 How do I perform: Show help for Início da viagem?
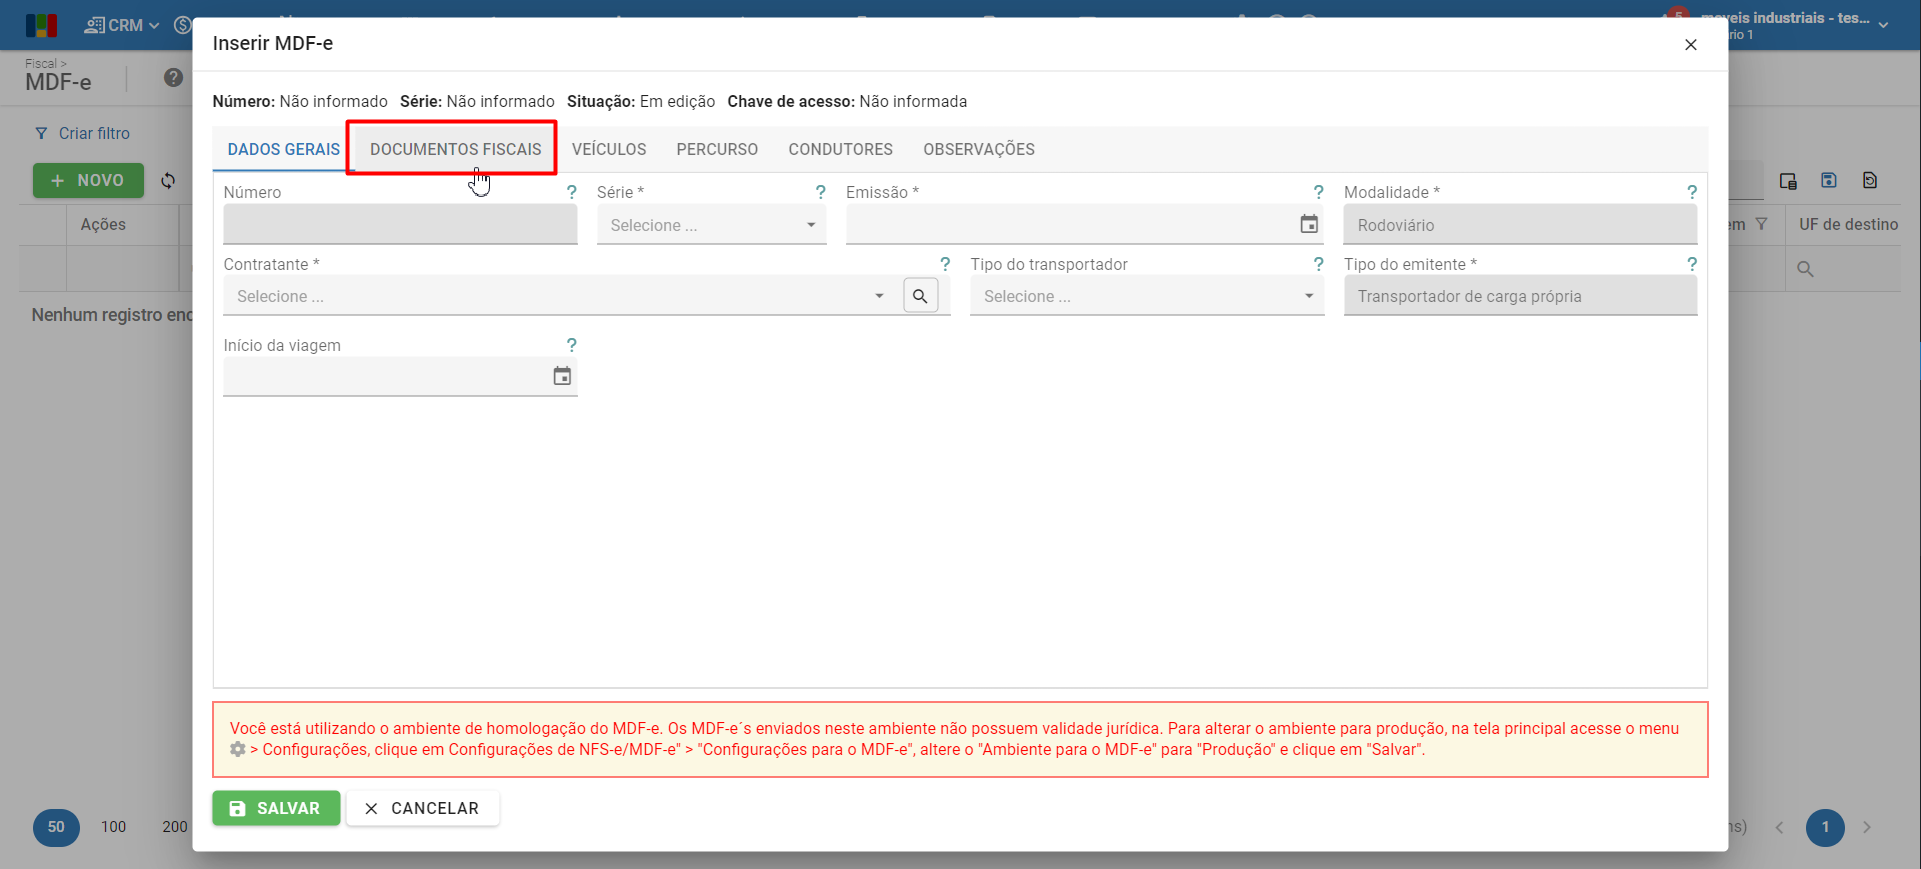tap(572, 345)
